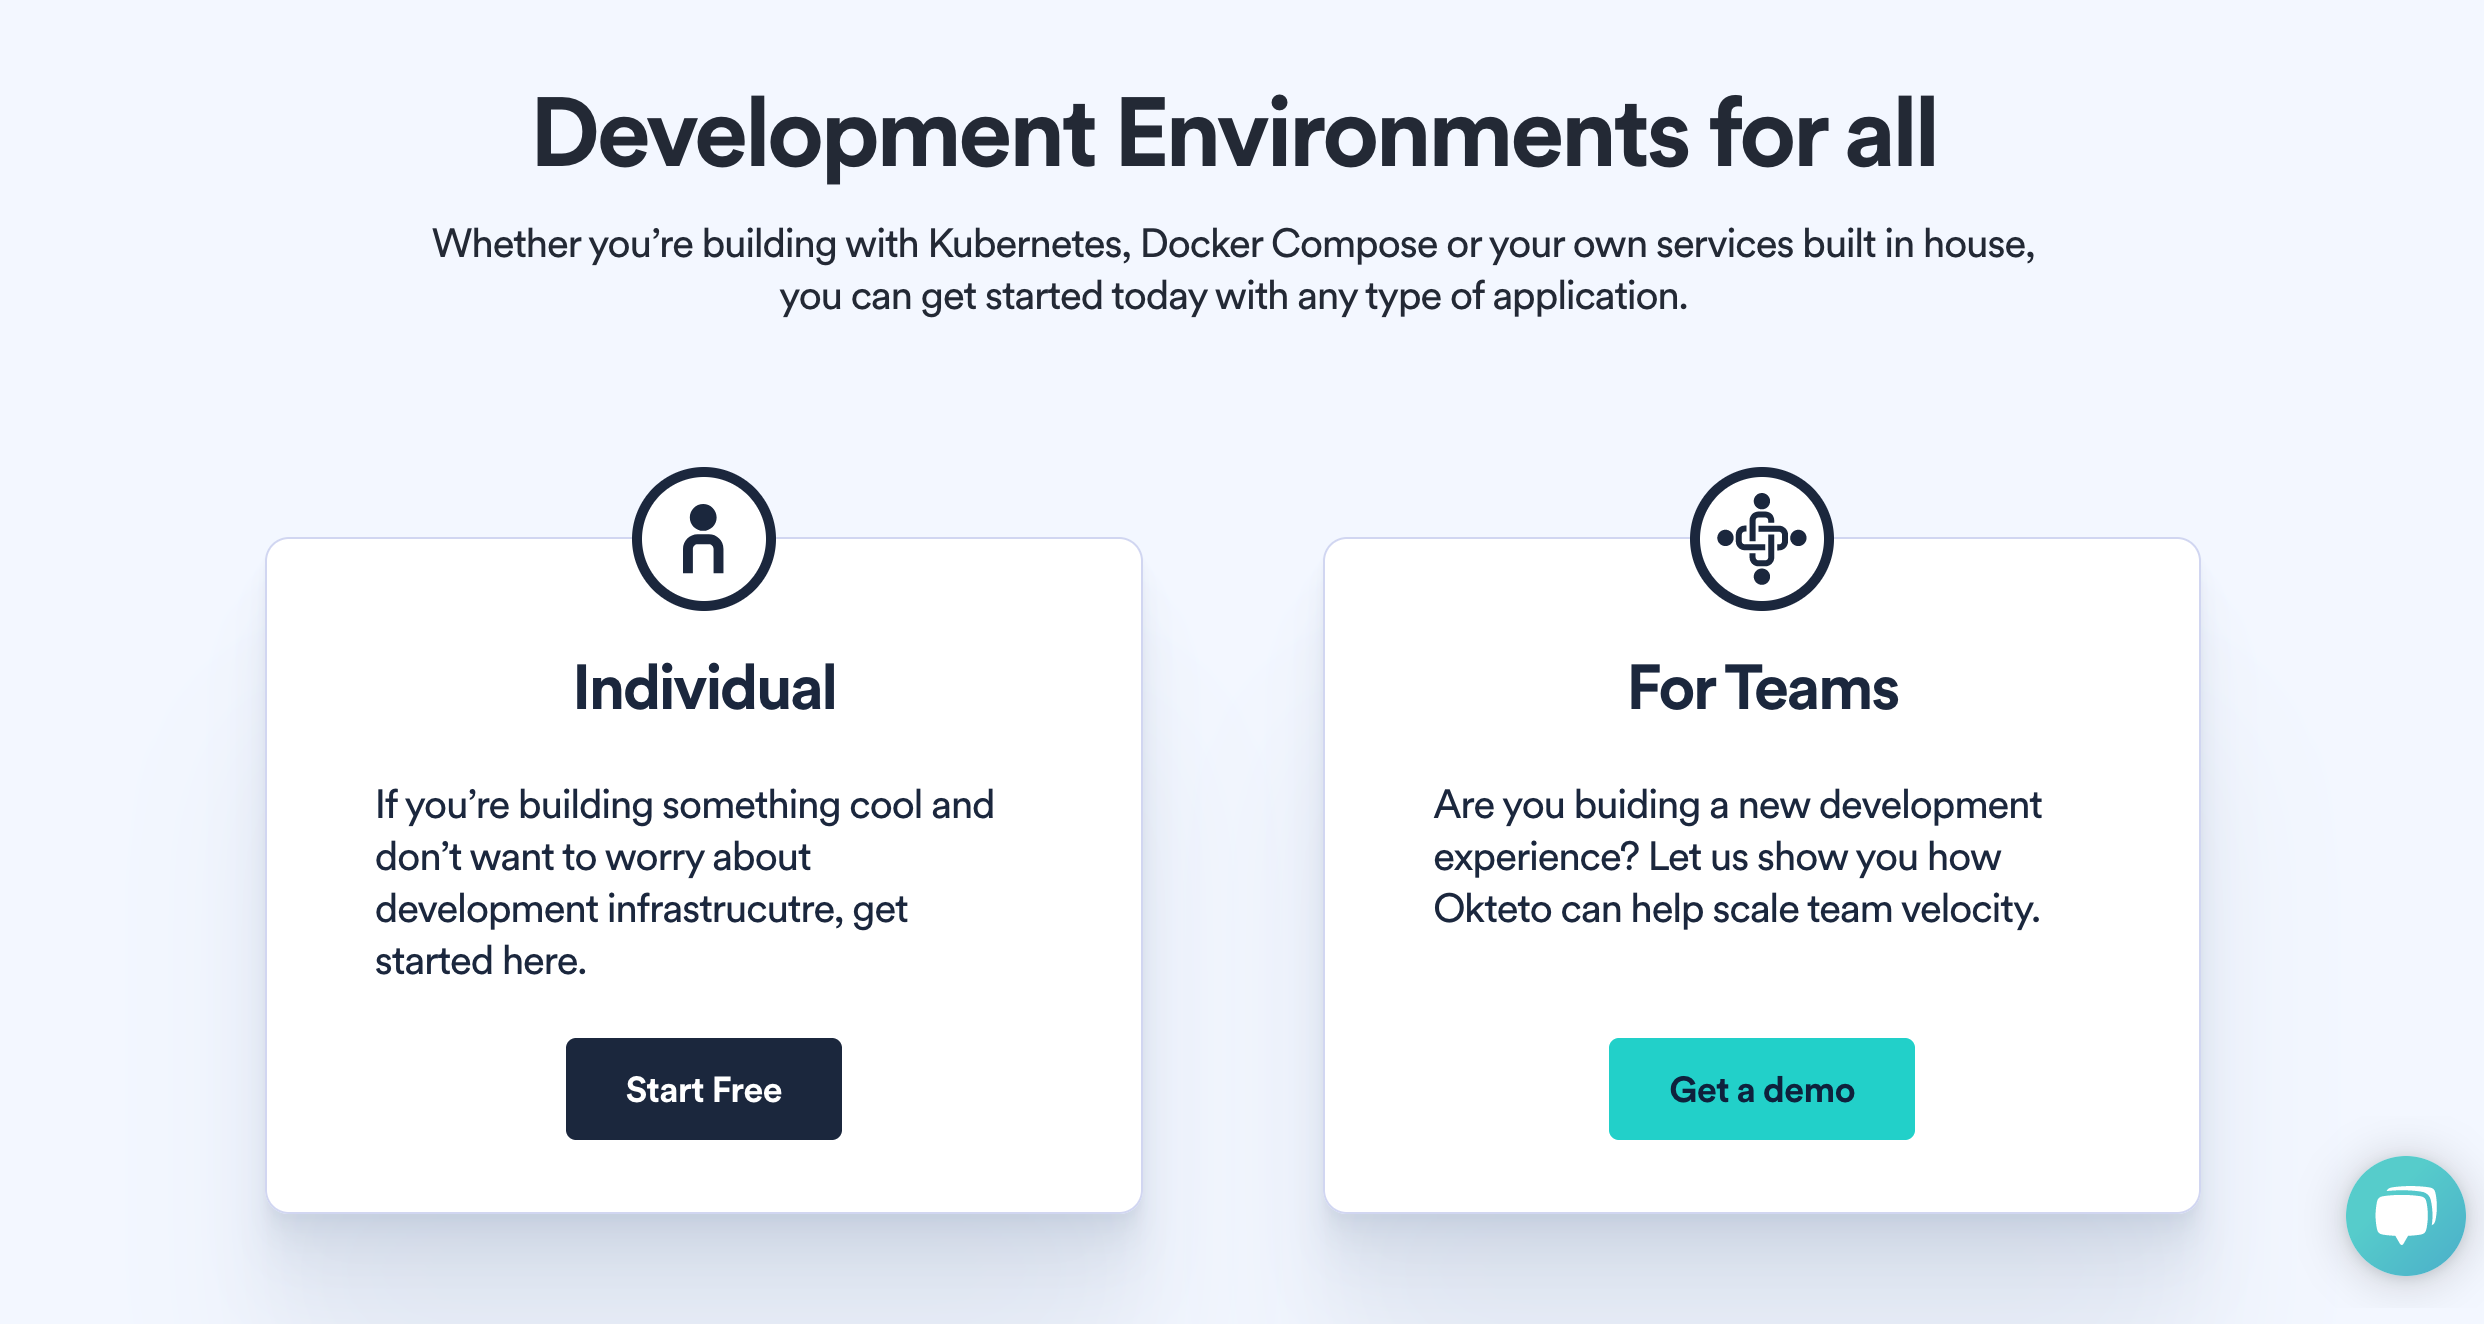Click the Individual person icon circle
This screenshot has width=2484, height=1324.
[703, 539]
